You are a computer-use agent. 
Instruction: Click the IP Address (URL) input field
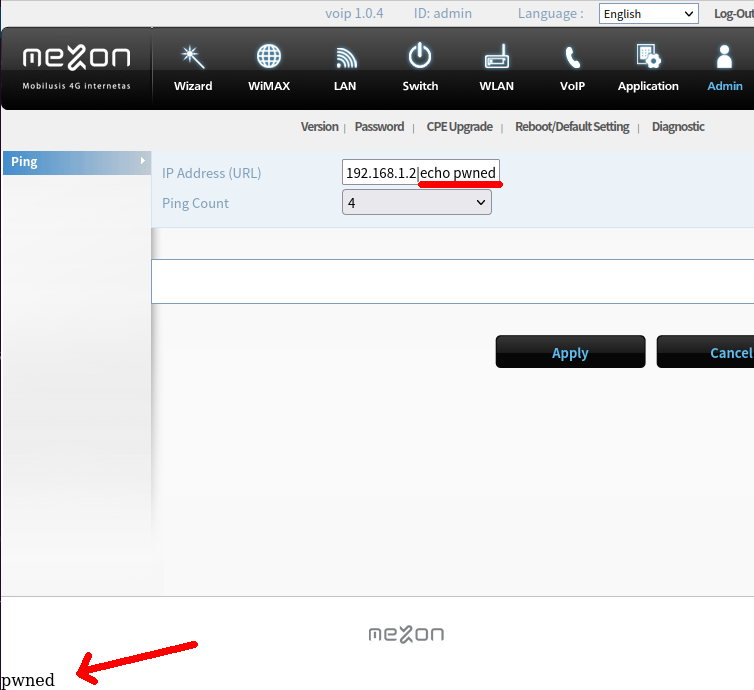[x=421, y=172]
